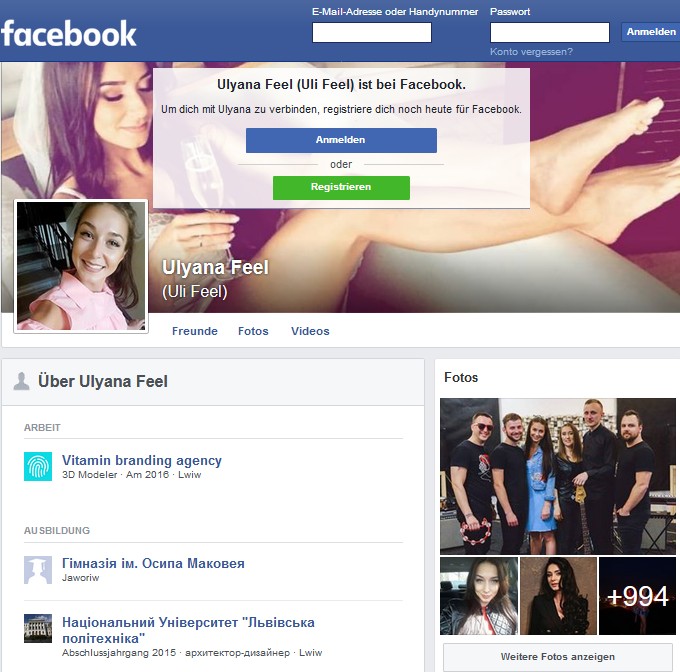This screenshot has width=680, height=672.
Task: Focus the E-Mail-Adresse oder Handynummer field
Action: (x=372, y=33)
